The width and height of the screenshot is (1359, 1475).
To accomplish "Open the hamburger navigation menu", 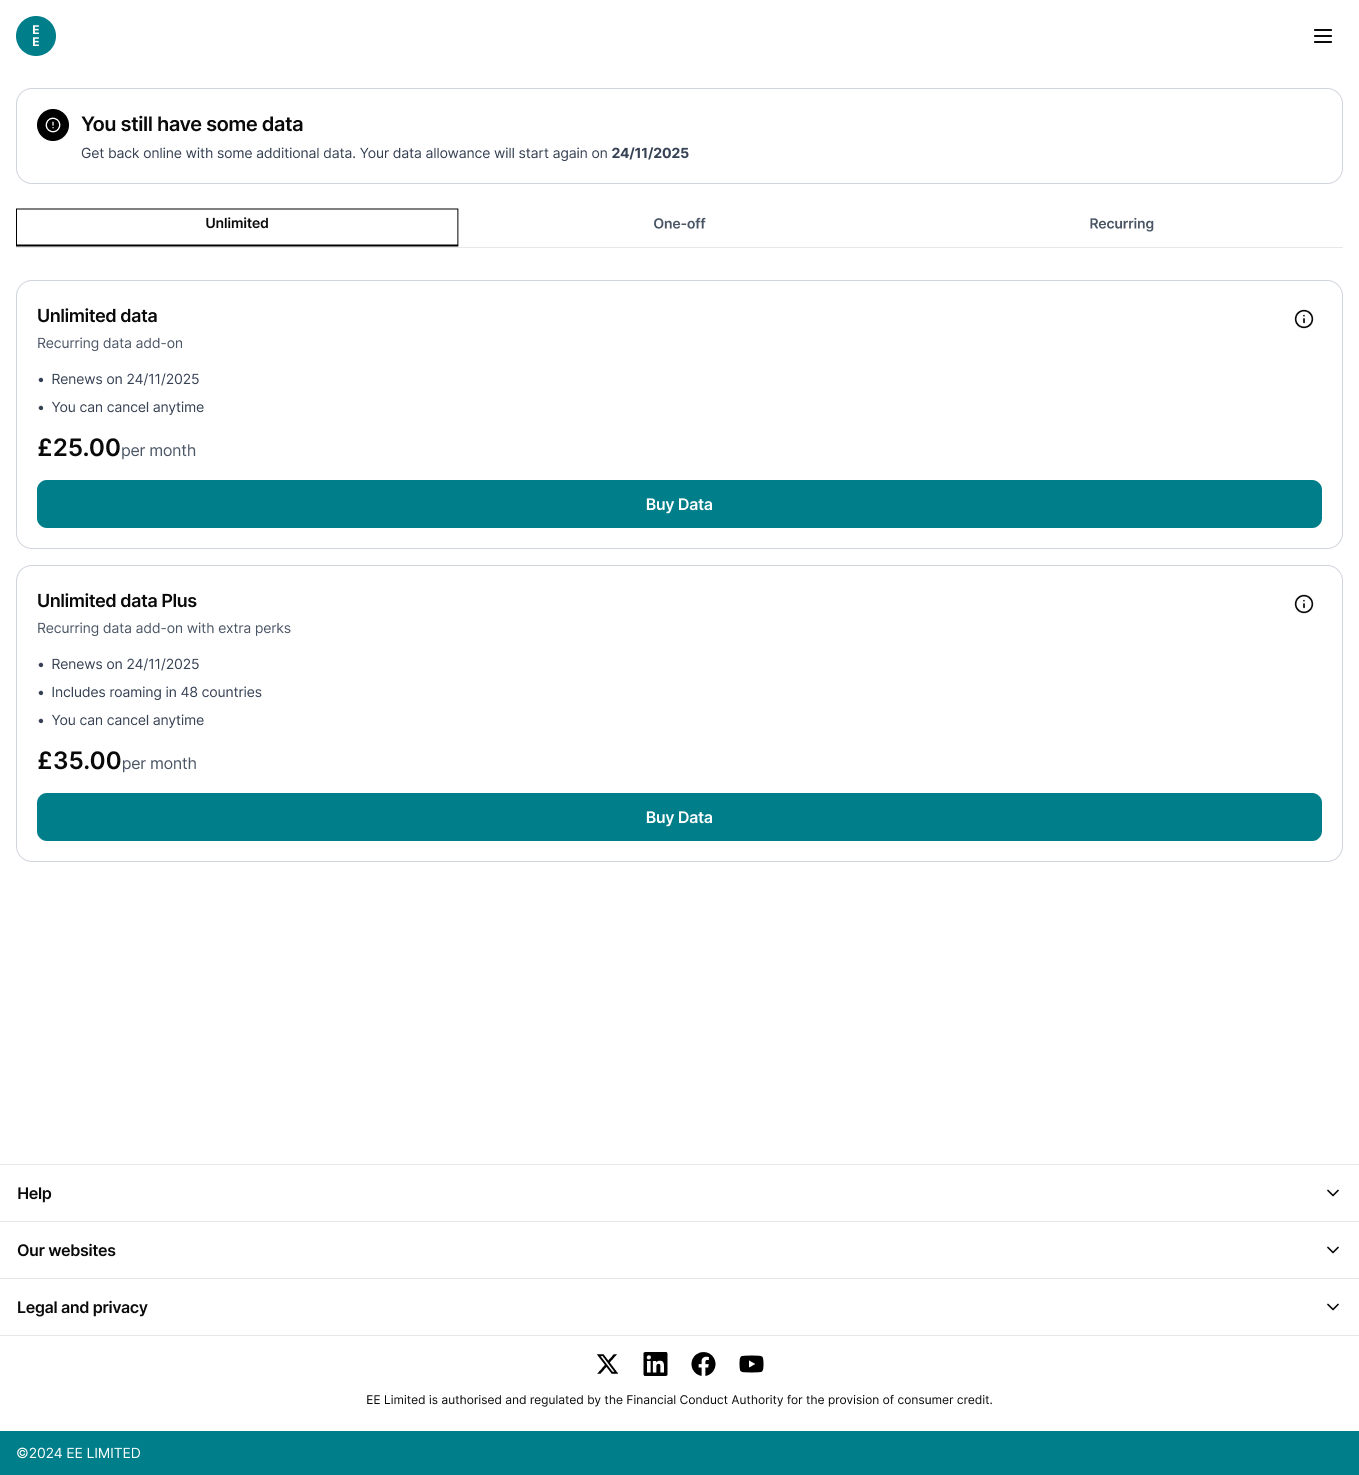I will [1323, 36].
